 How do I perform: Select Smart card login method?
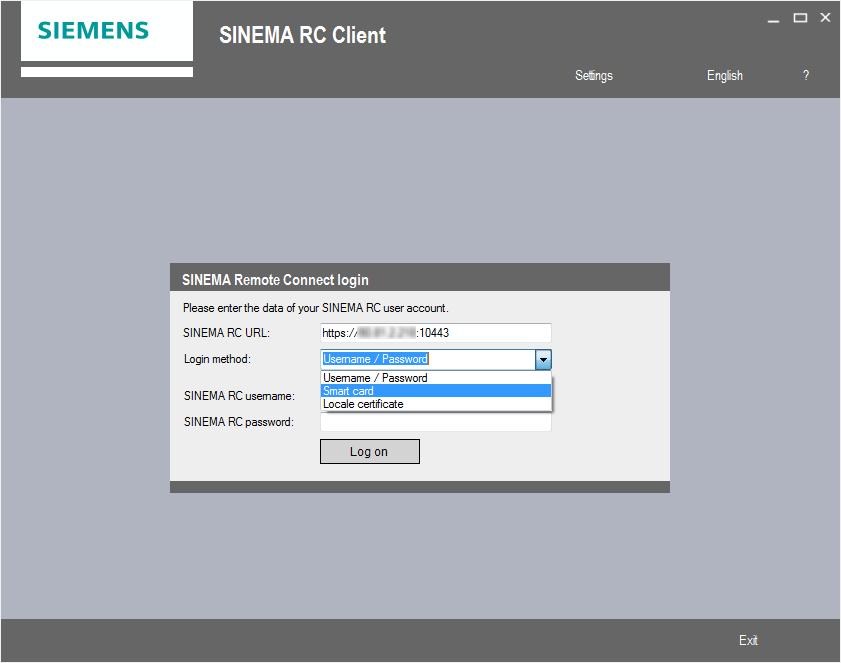(436, 391)
